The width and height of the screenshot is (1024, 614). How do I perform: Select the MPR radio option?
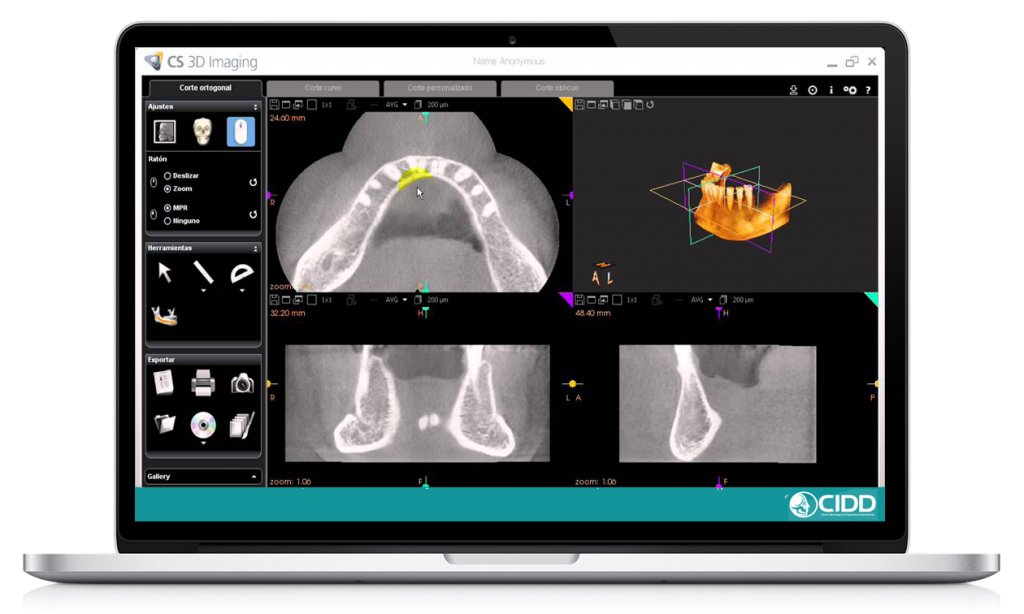[167, 208]
